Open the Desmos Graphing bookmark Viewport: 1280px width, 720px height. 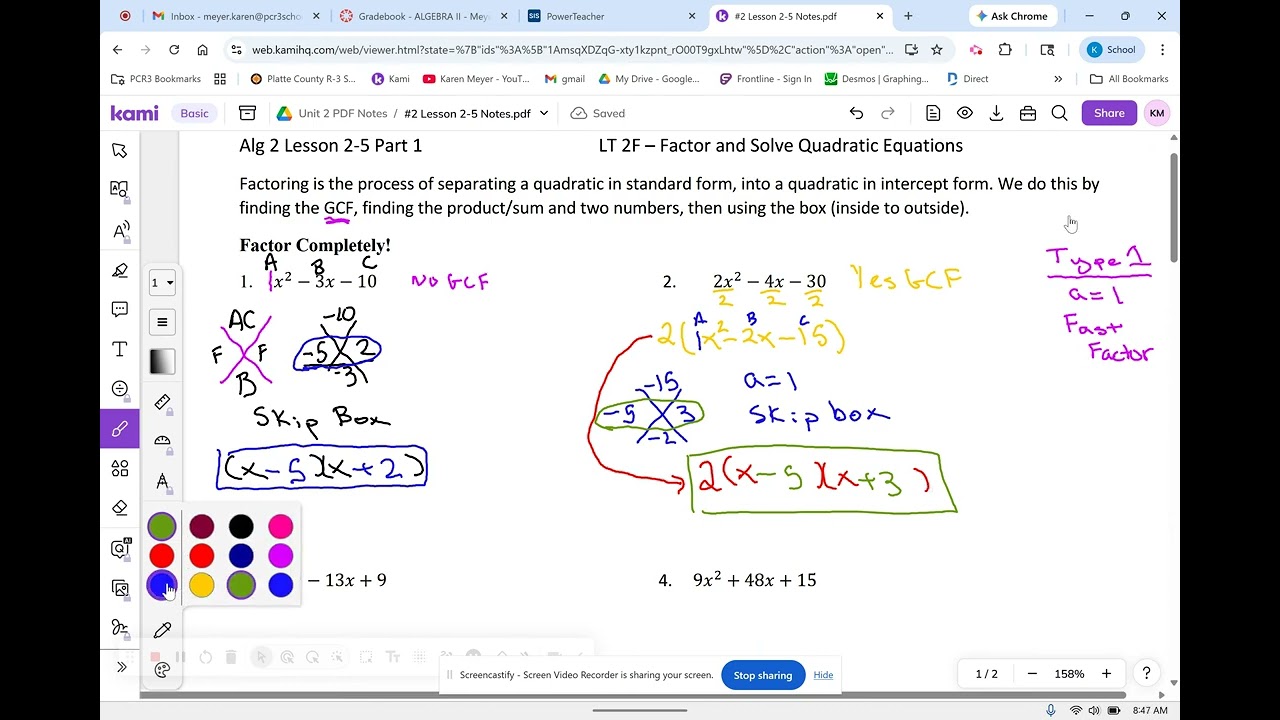pyautogui.click(x=876, y=79)
